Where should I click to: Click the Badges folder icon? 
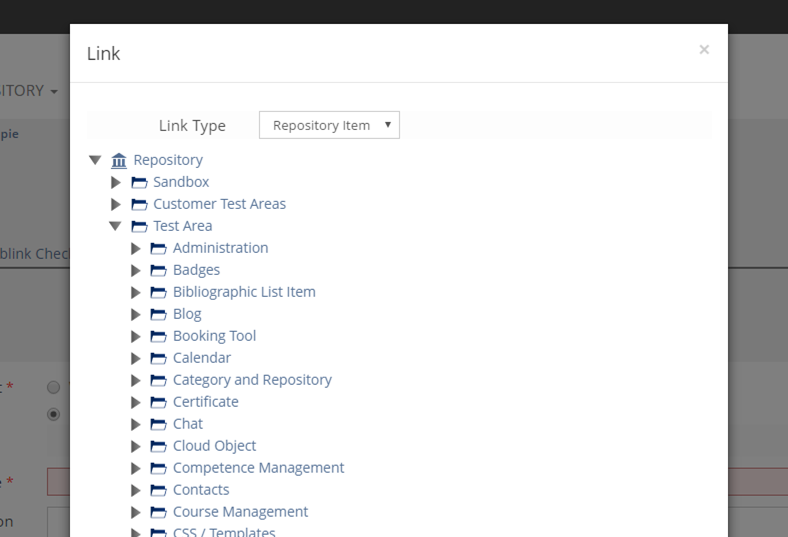click(x=158, y=270)
